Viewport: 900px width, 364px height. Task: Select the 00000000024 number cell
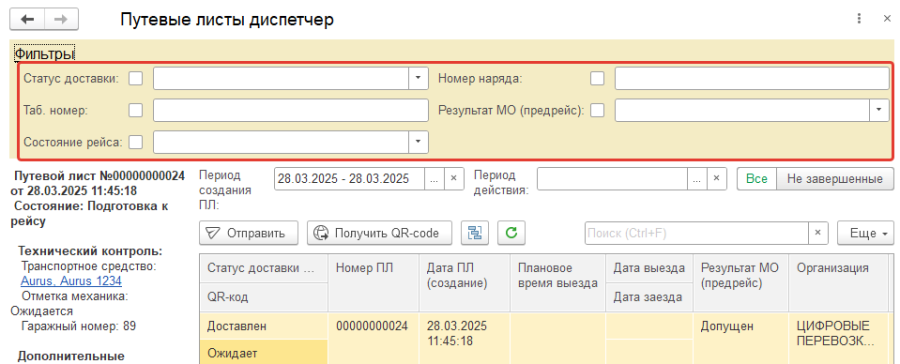coord(373,339)
